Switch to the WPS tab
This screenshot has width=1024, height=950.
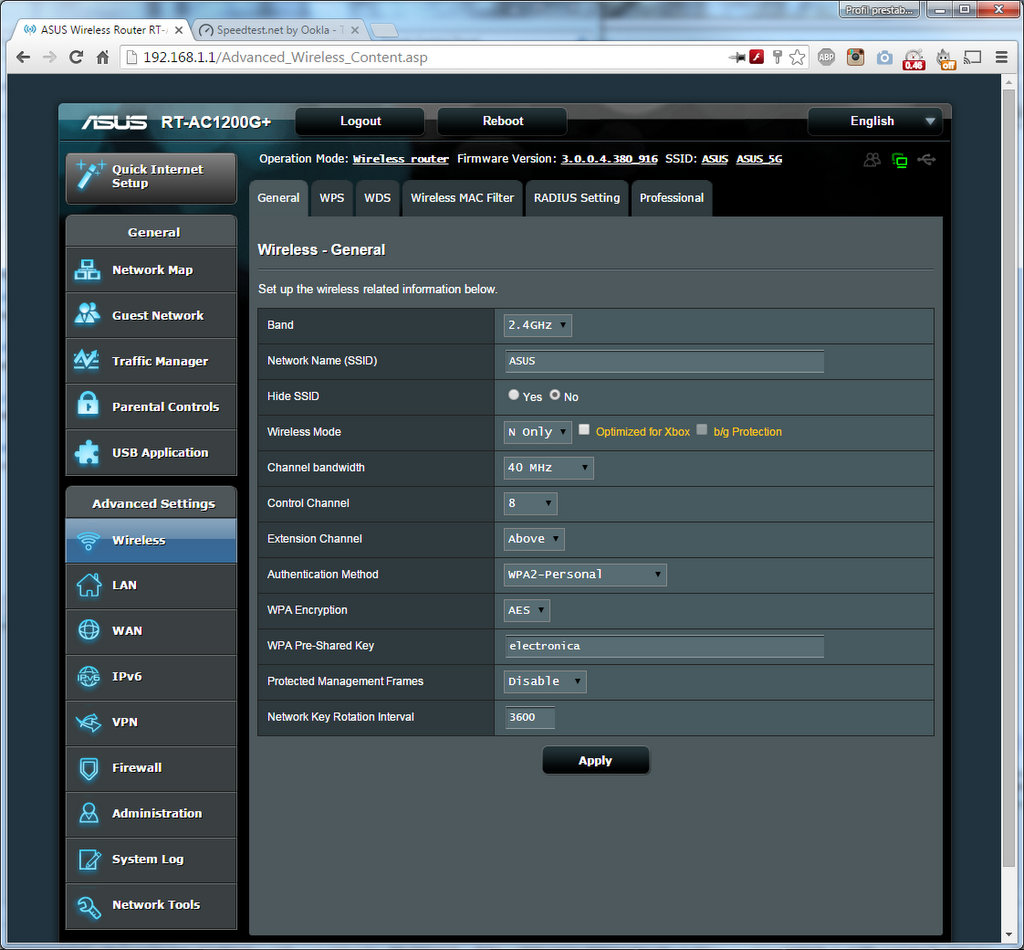[x=332, y=198]
